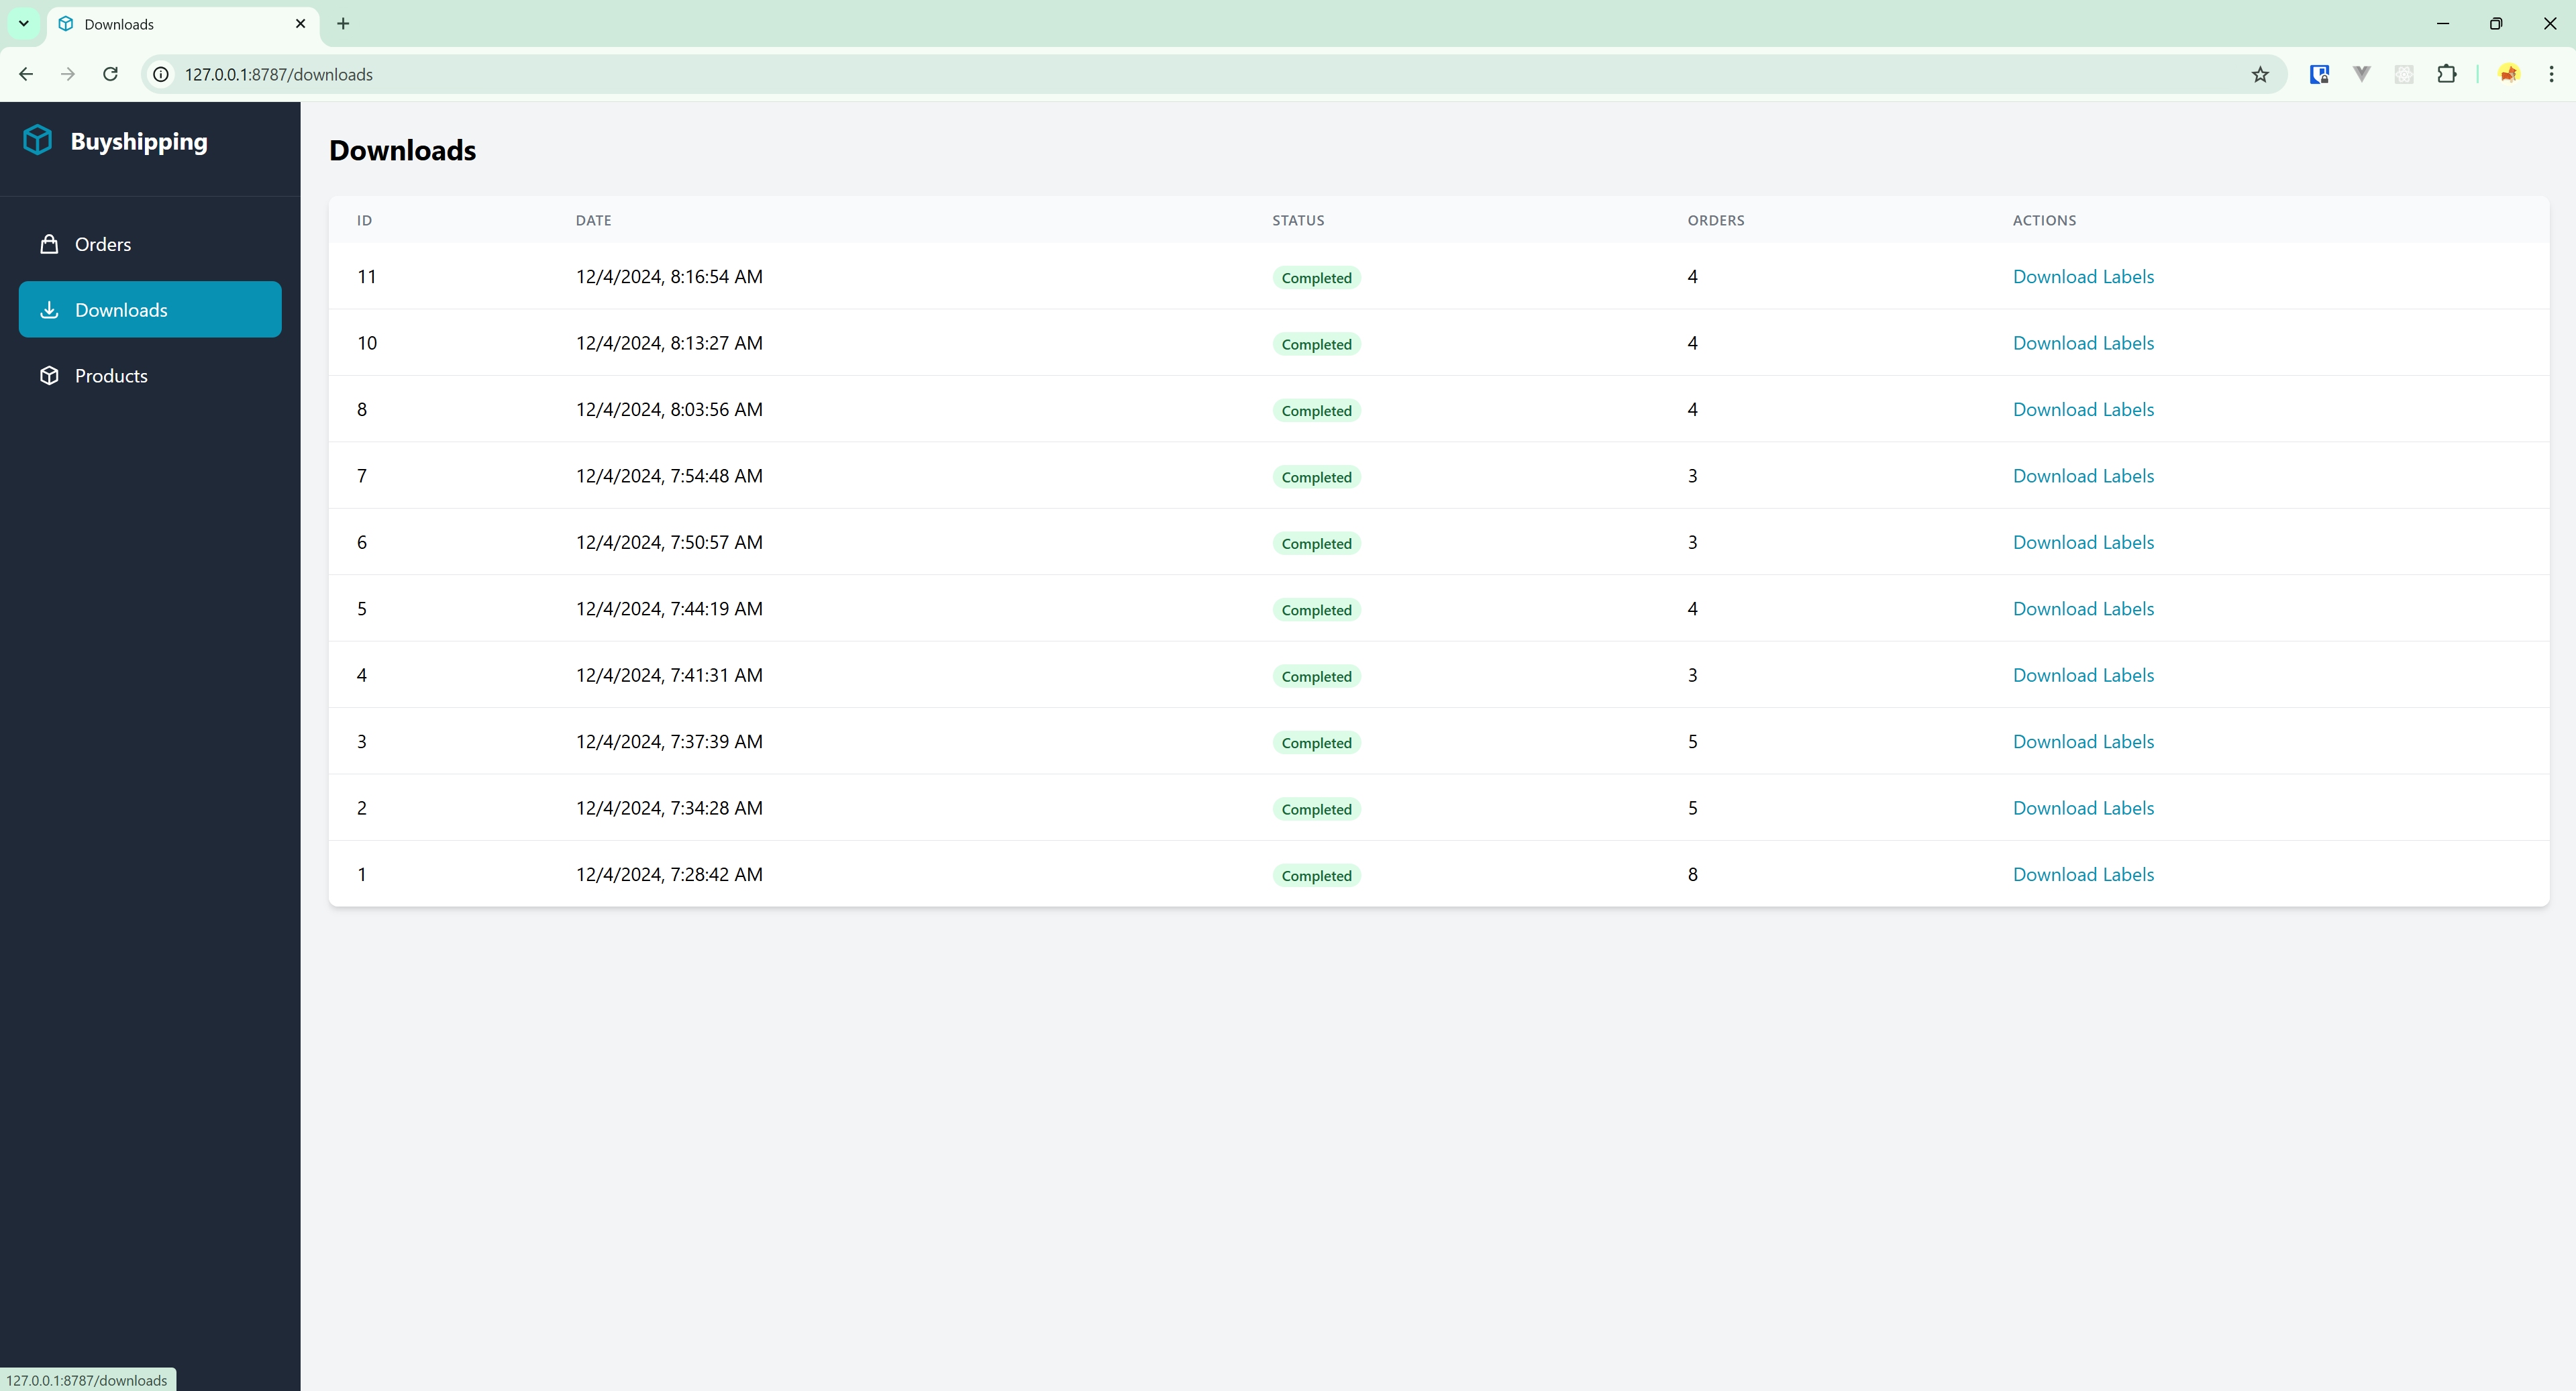Click the Bitwarden extension icon
Viewport: 2576px width, 1391px height.
[2319, 74]
